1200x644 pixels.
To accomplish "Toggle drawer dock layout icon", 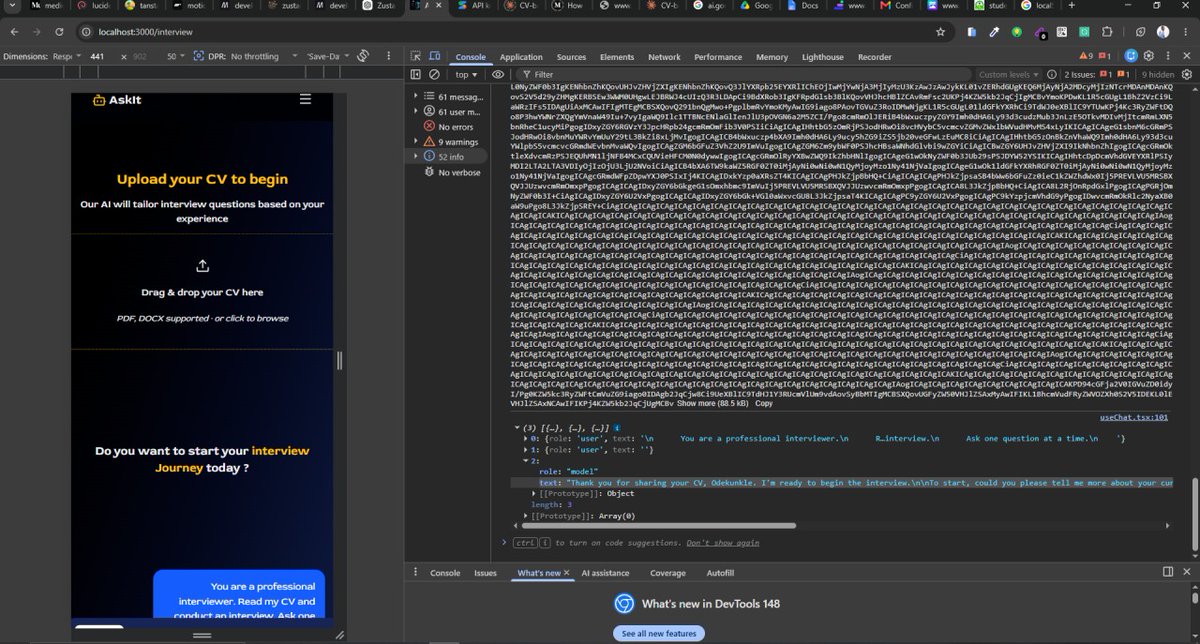I will click(1167, 572).
